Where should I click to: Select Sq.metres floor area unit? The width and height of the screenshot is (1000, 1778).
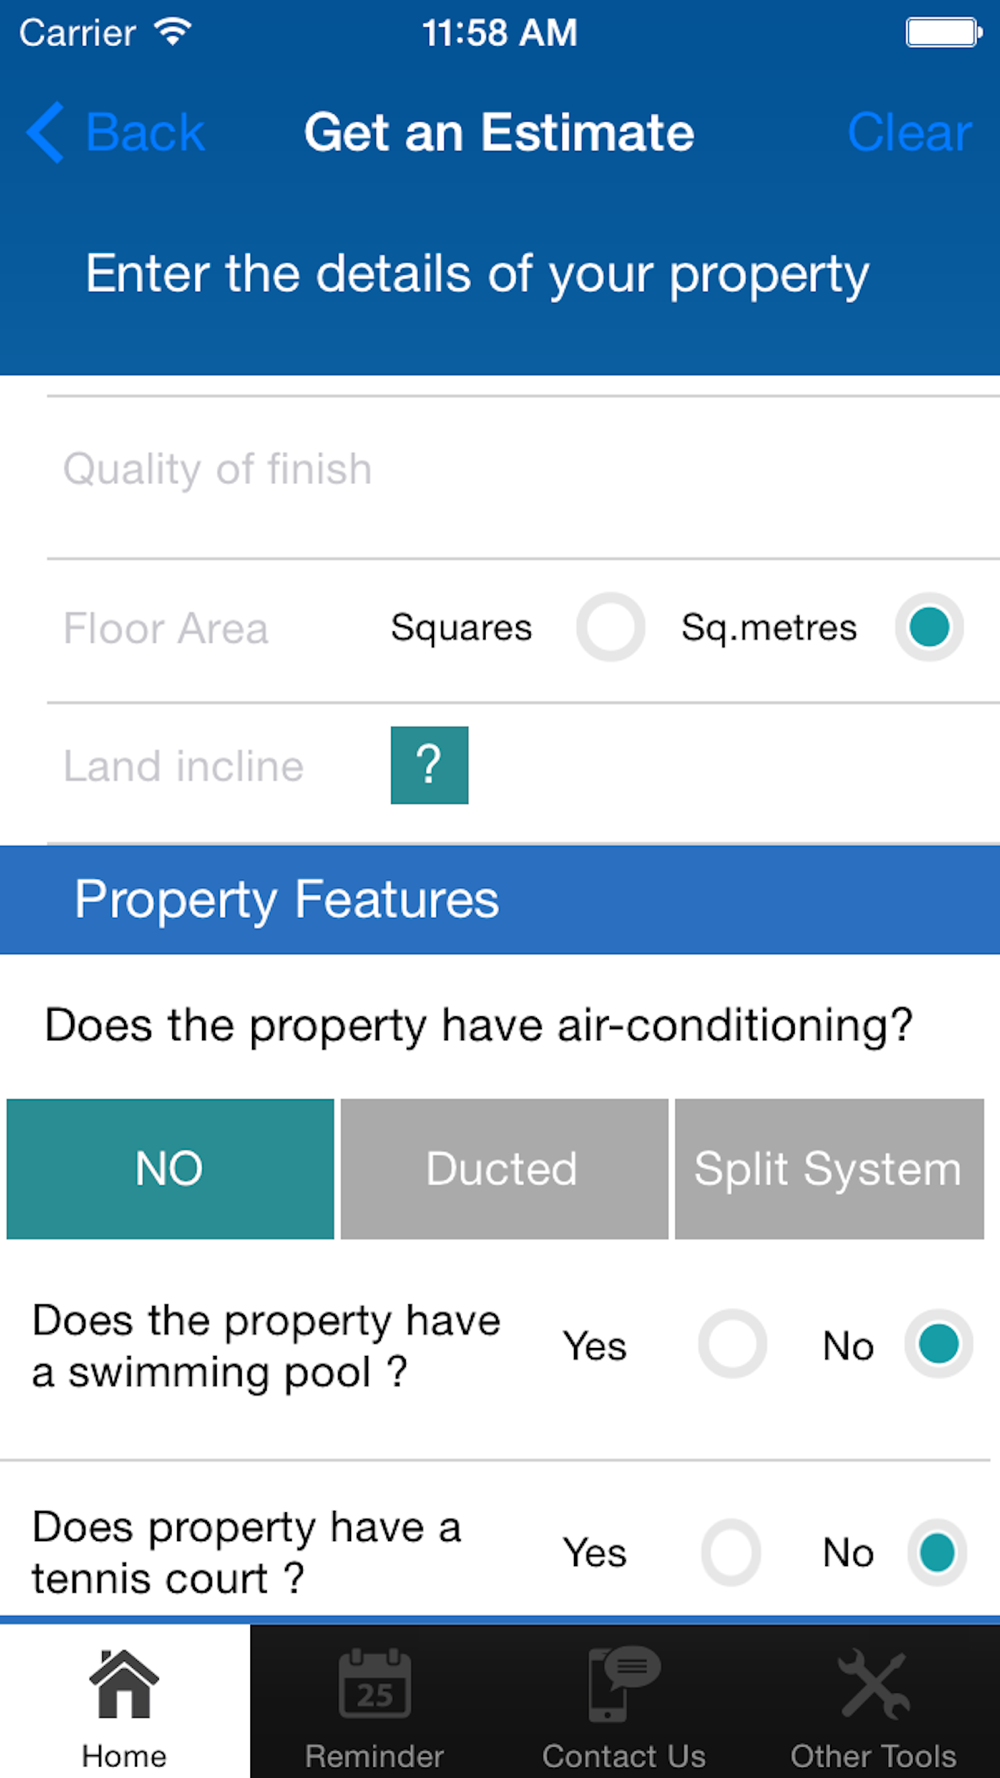[x=929, y=628]
